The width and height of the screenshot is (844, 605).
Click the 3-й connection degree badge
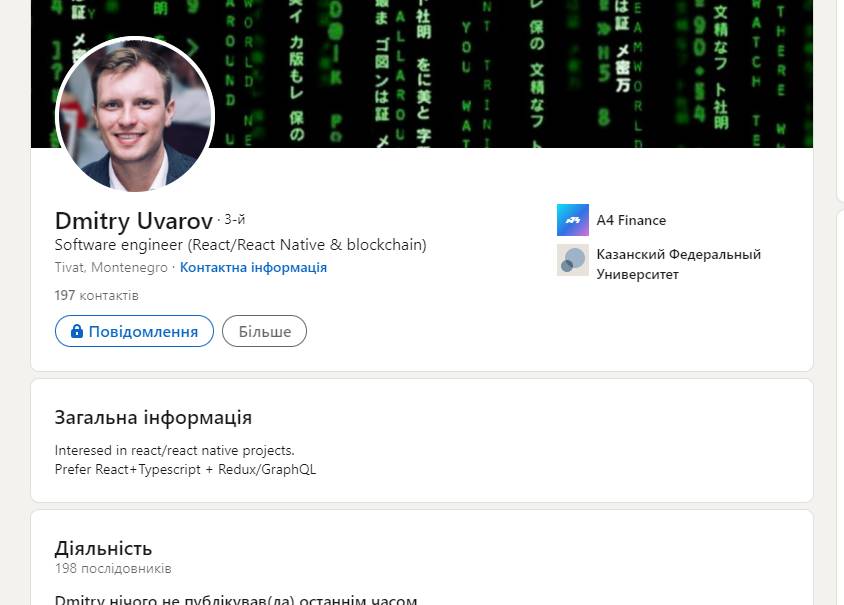click(x=235, y=220)
